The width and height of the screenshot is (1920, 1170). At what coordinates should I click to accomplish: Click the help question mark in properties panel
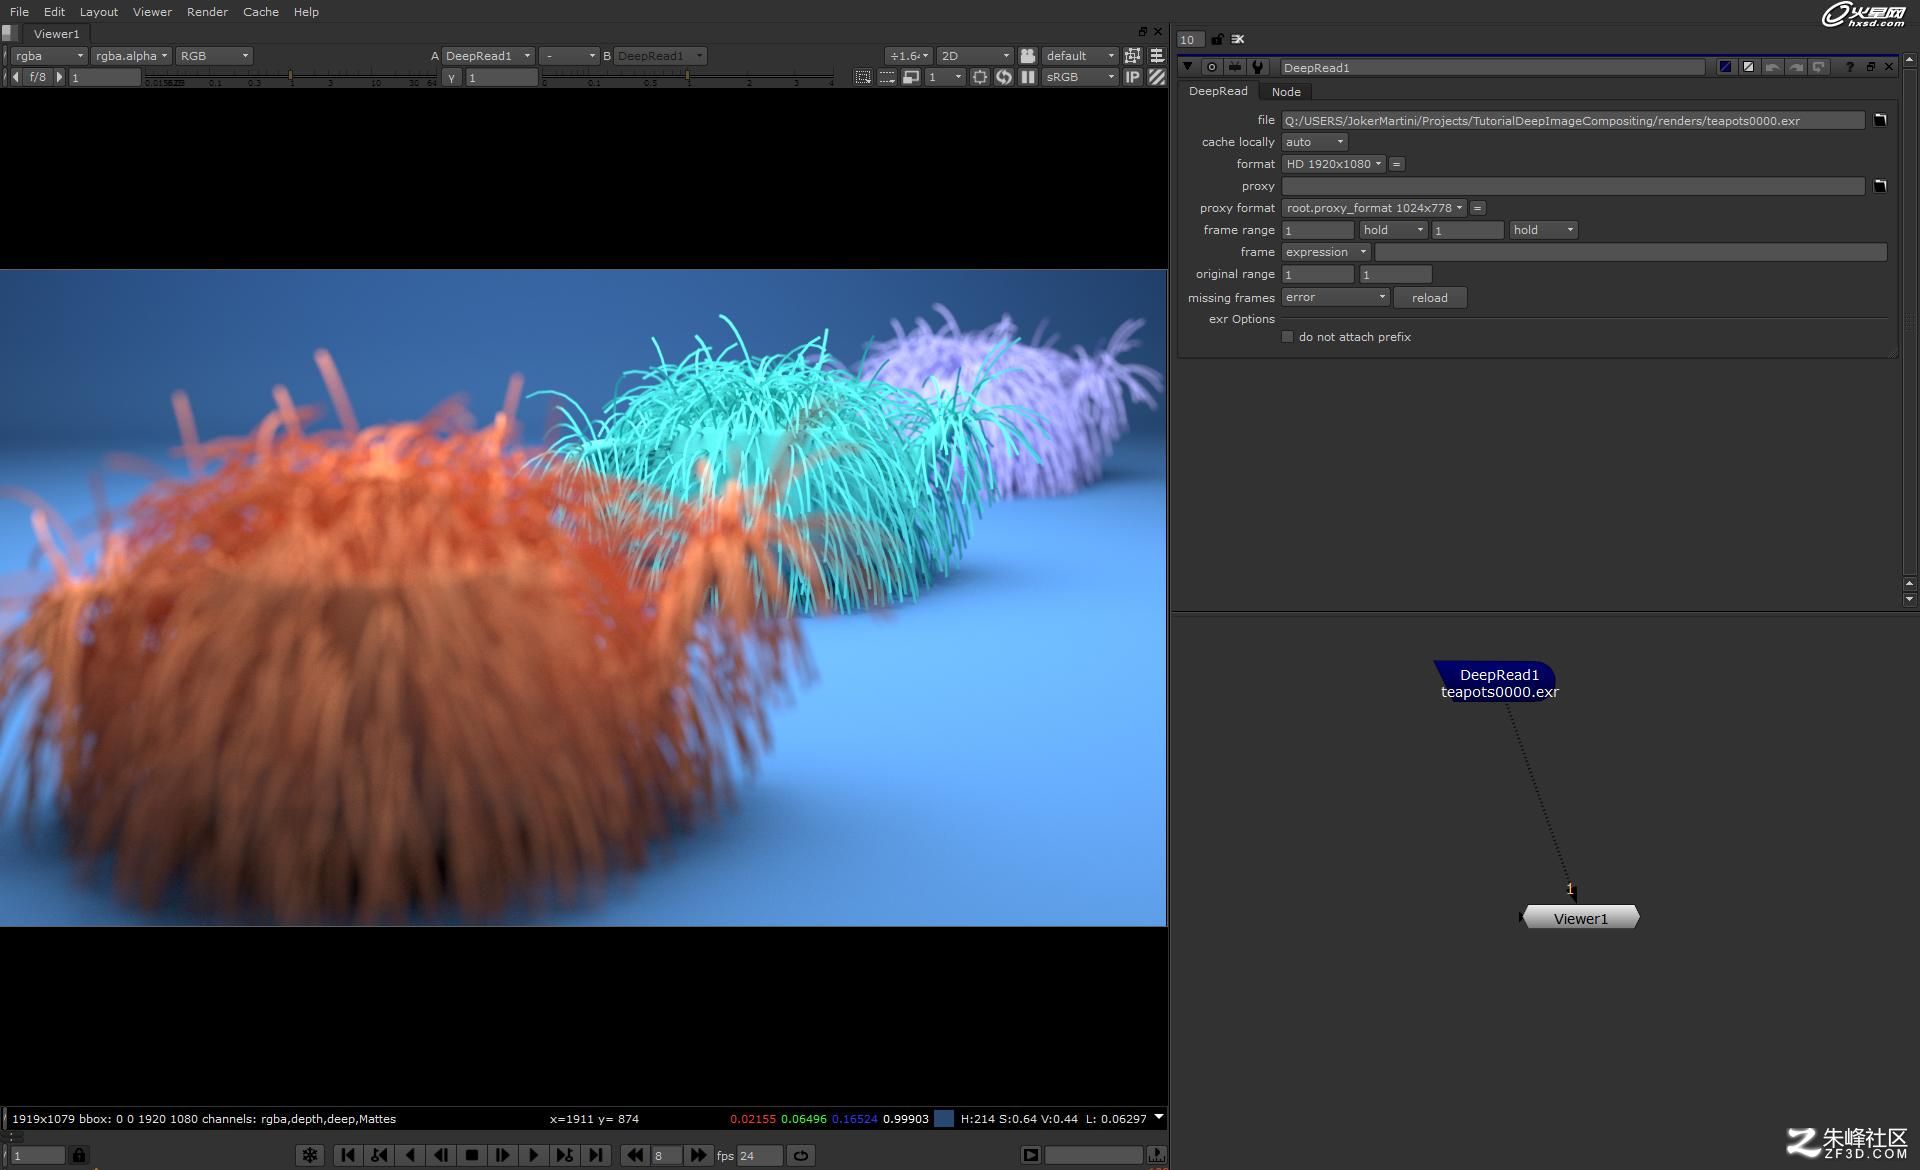(1849, 67)
